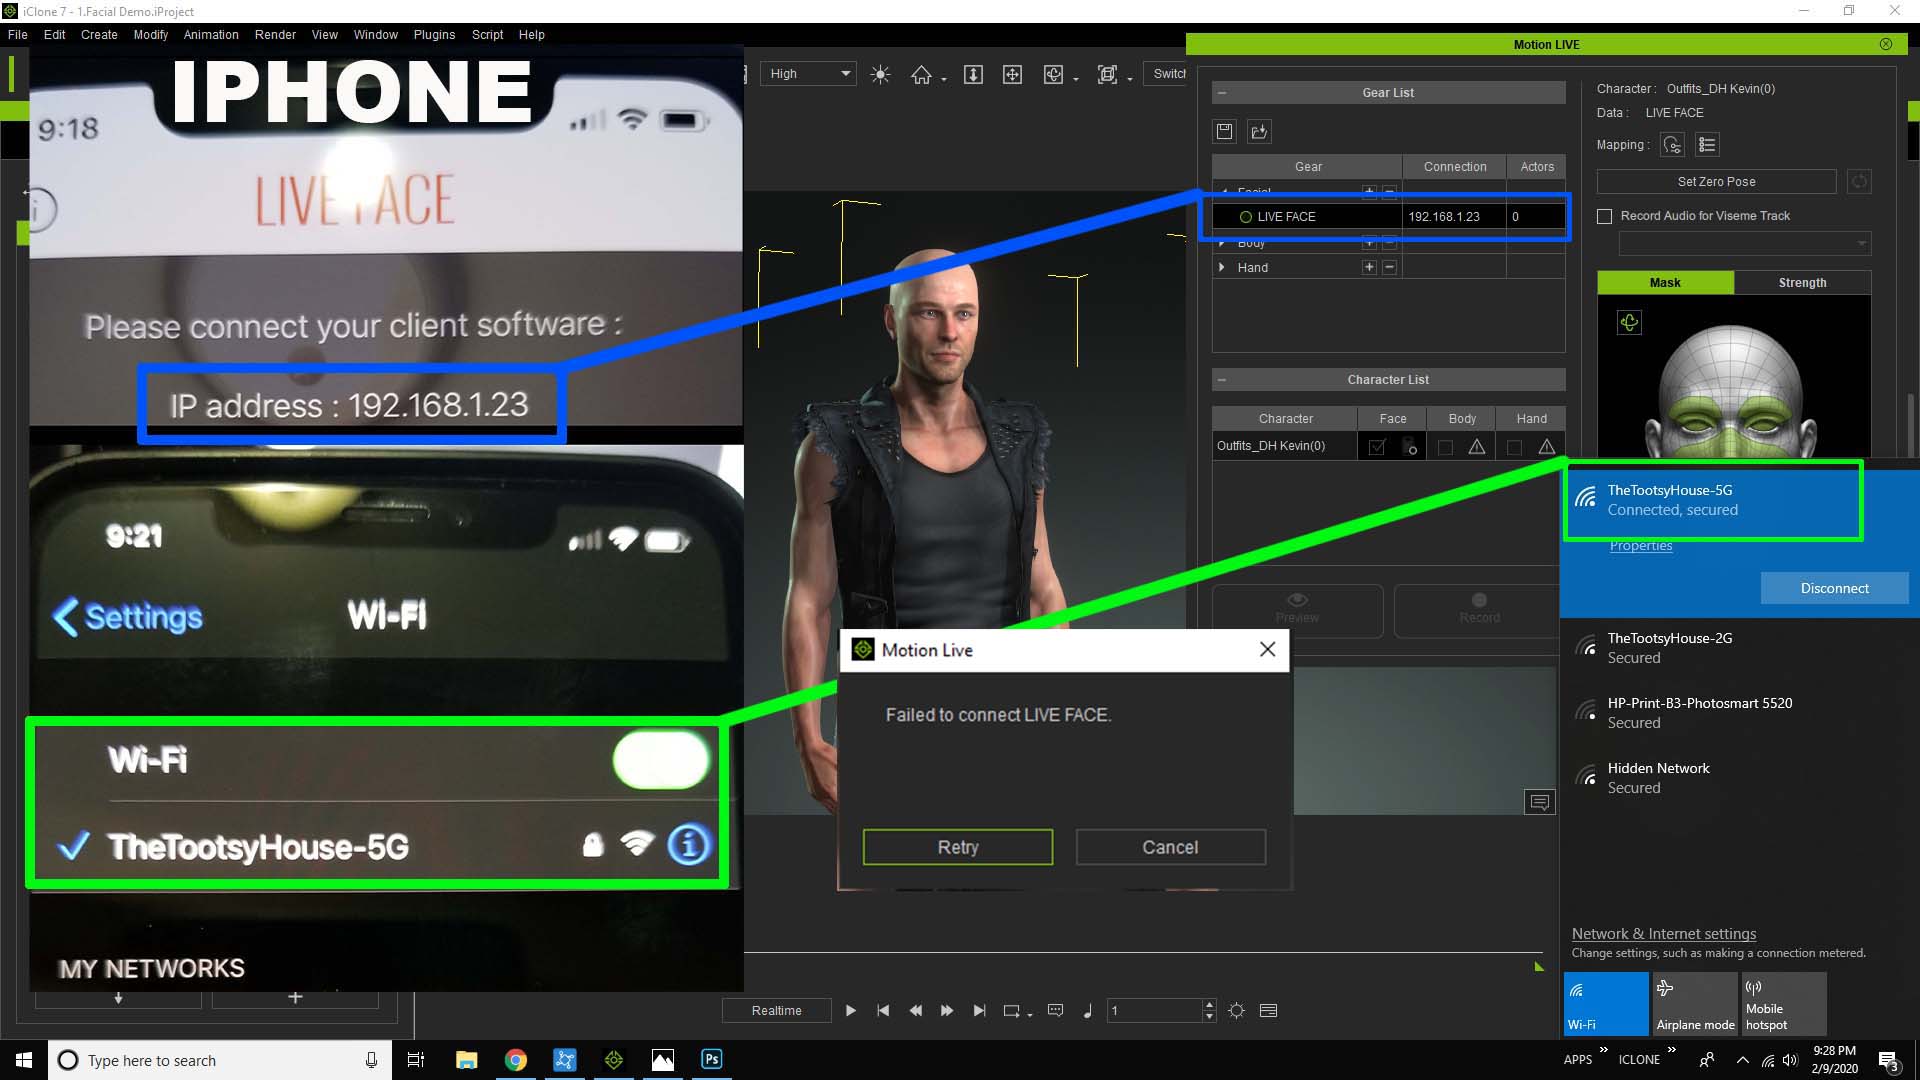Image resolution: width=1920 pixels, height=1080 pixels.
Task: Click Cancel in the Motion Live dialog
Action: tap(1170, 847)
